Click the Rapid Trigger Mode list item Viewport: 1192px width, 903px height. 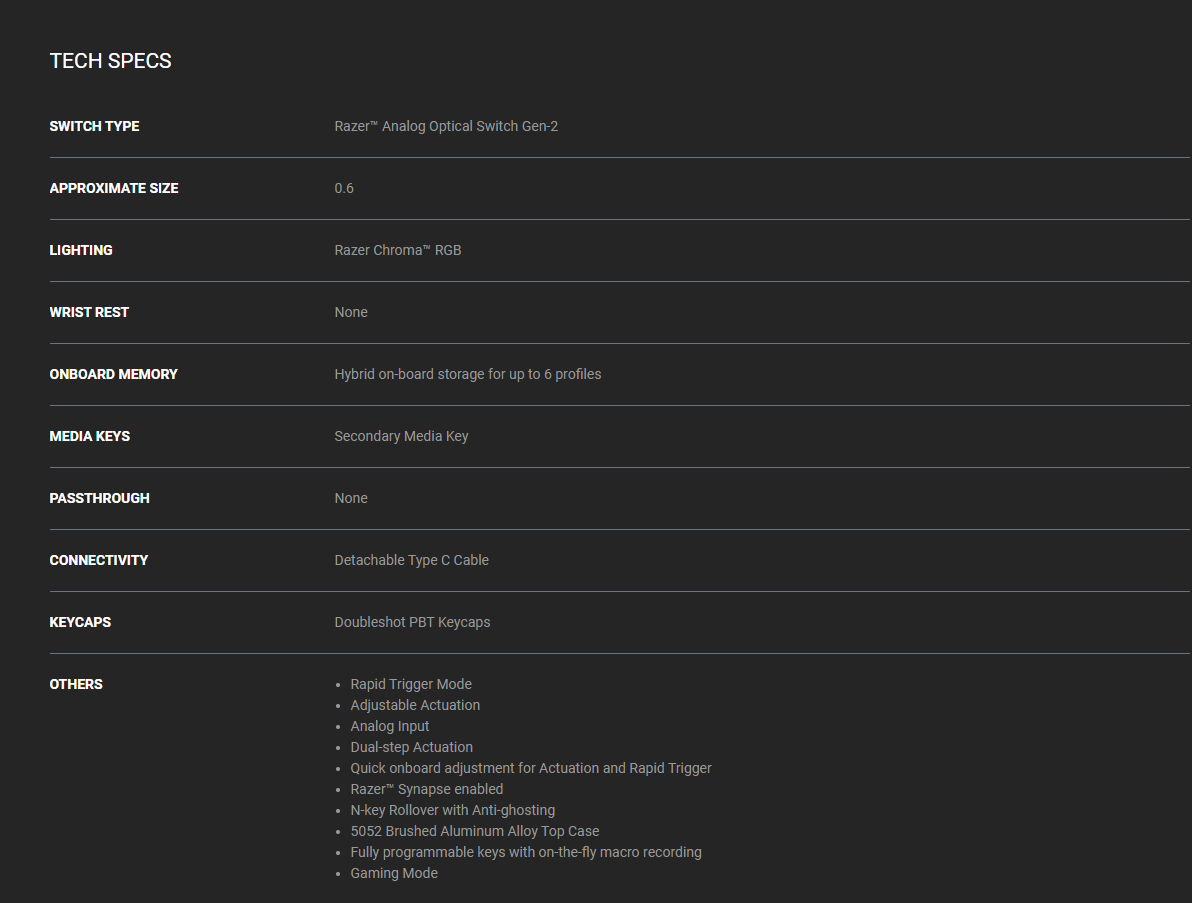[411, 684]
